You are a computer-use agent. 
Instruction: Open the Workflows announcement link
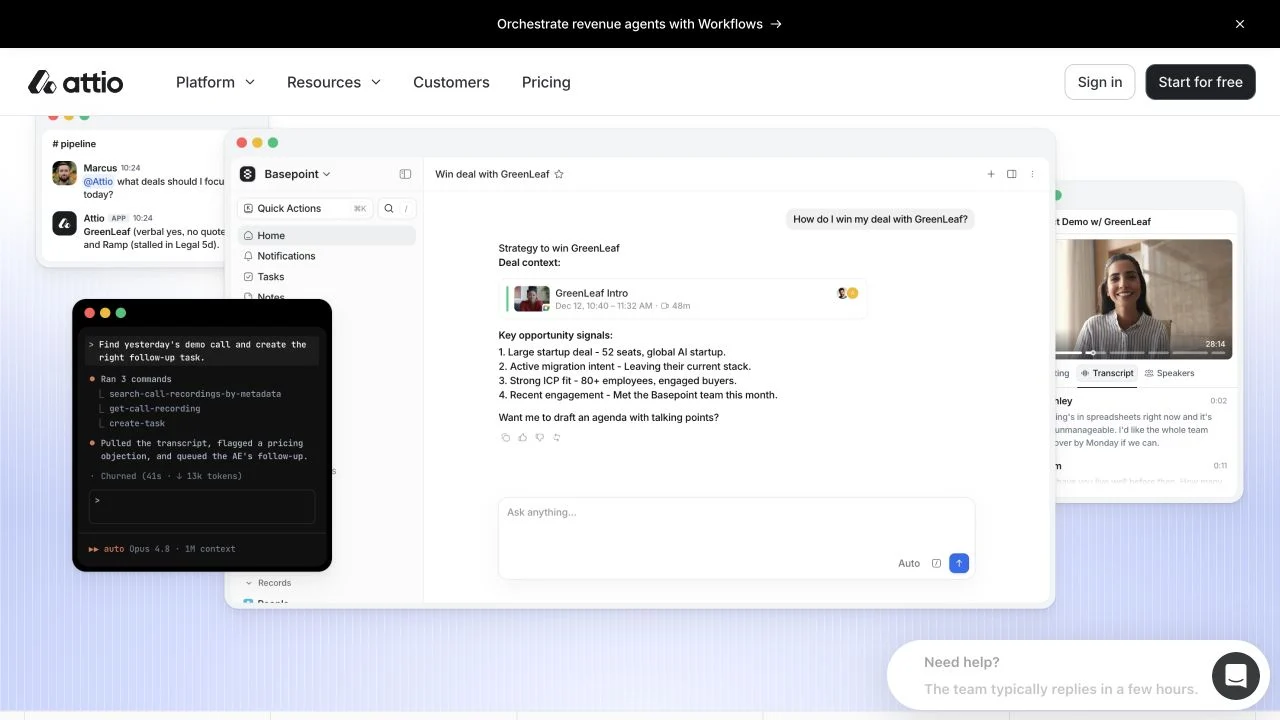click(x=639, y=24)
